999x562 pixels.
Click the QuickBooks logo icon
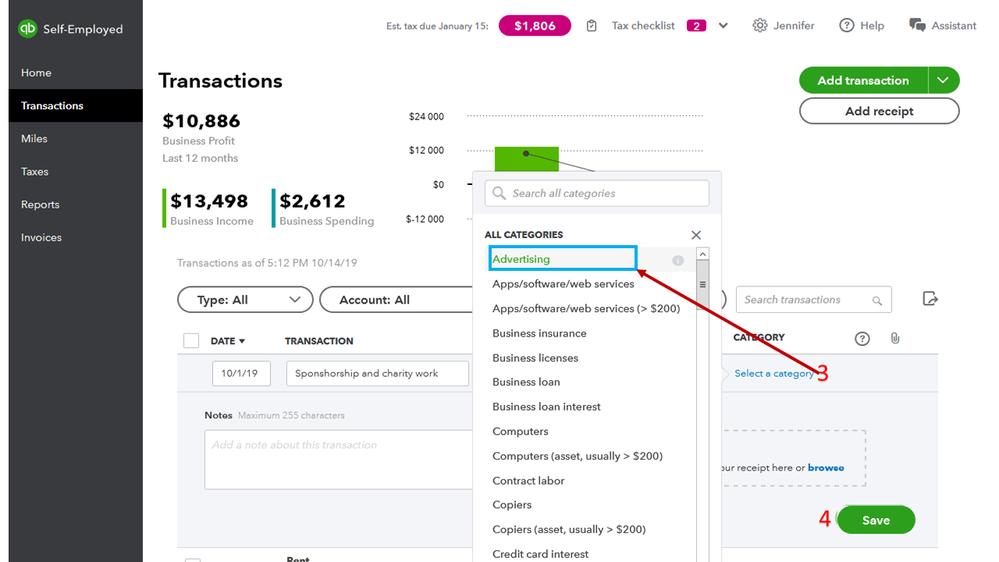point(28,29)
